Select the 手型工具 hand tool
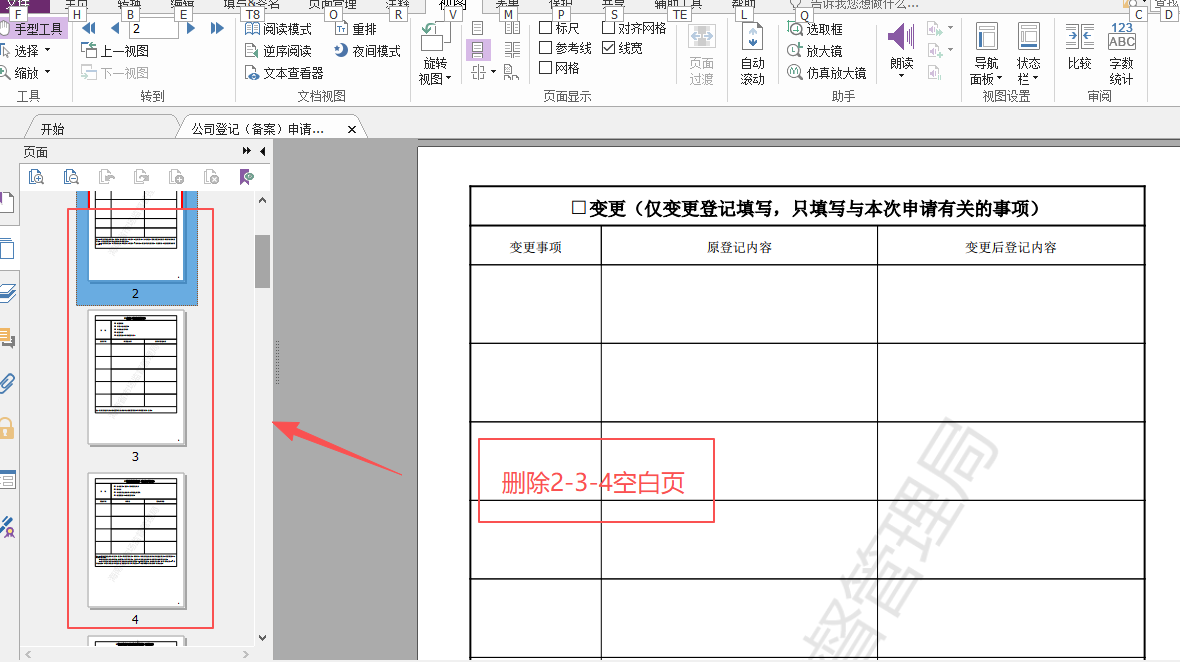 (32, 29)
